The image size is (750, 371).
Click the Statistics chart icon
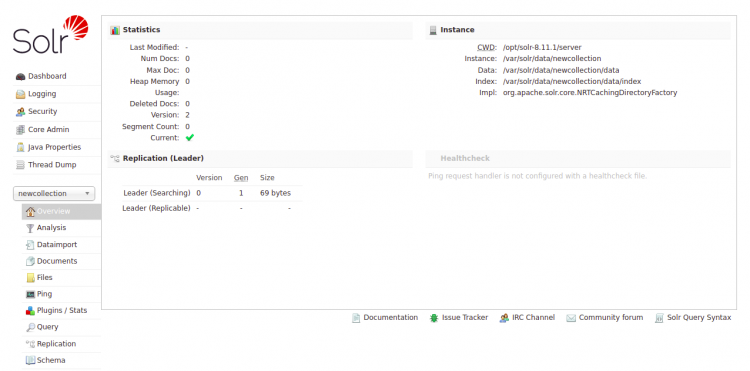coord(115,30)
